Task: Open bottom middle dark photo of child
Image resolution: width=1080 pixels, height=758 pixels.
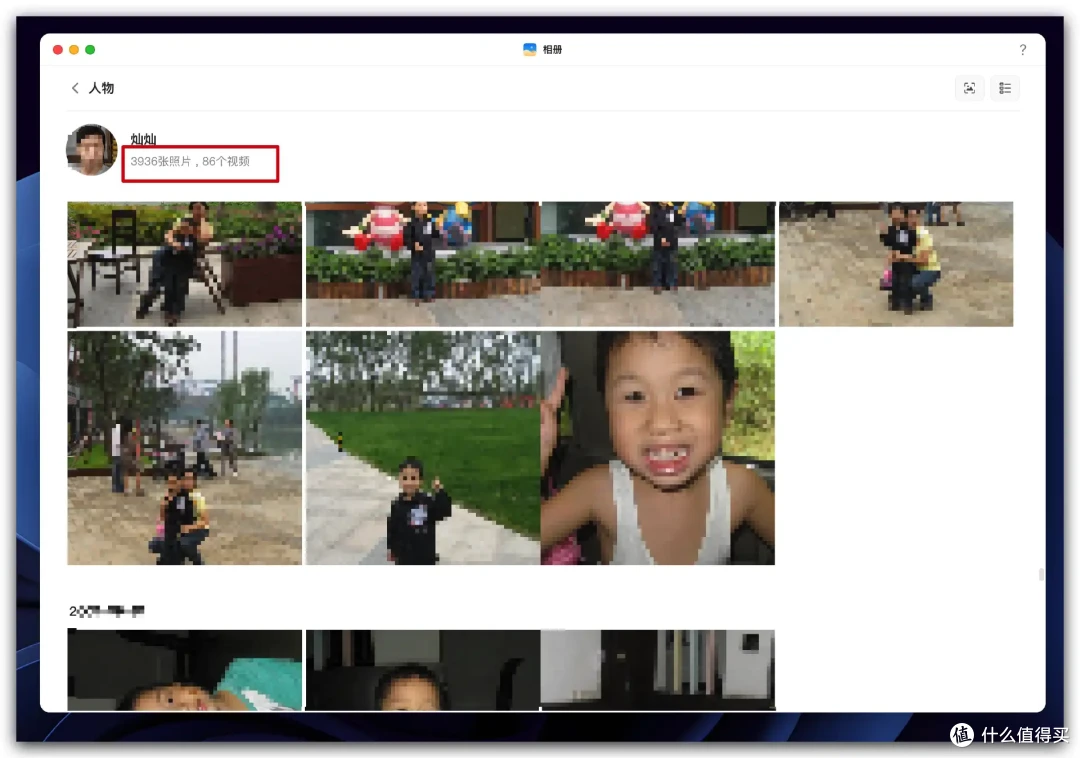Action: click(x=423, y=670)
